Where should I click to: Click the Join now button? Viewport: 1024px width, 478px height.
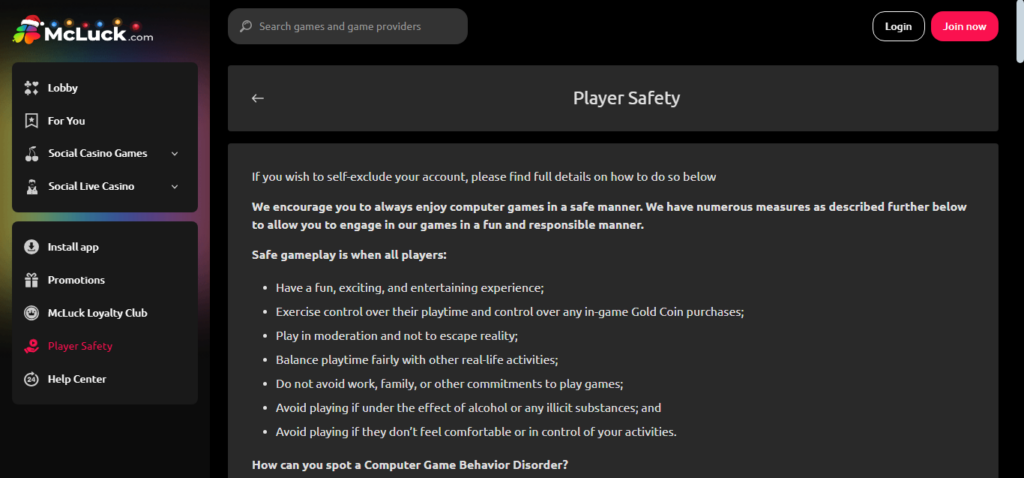[x=965, y=26]
